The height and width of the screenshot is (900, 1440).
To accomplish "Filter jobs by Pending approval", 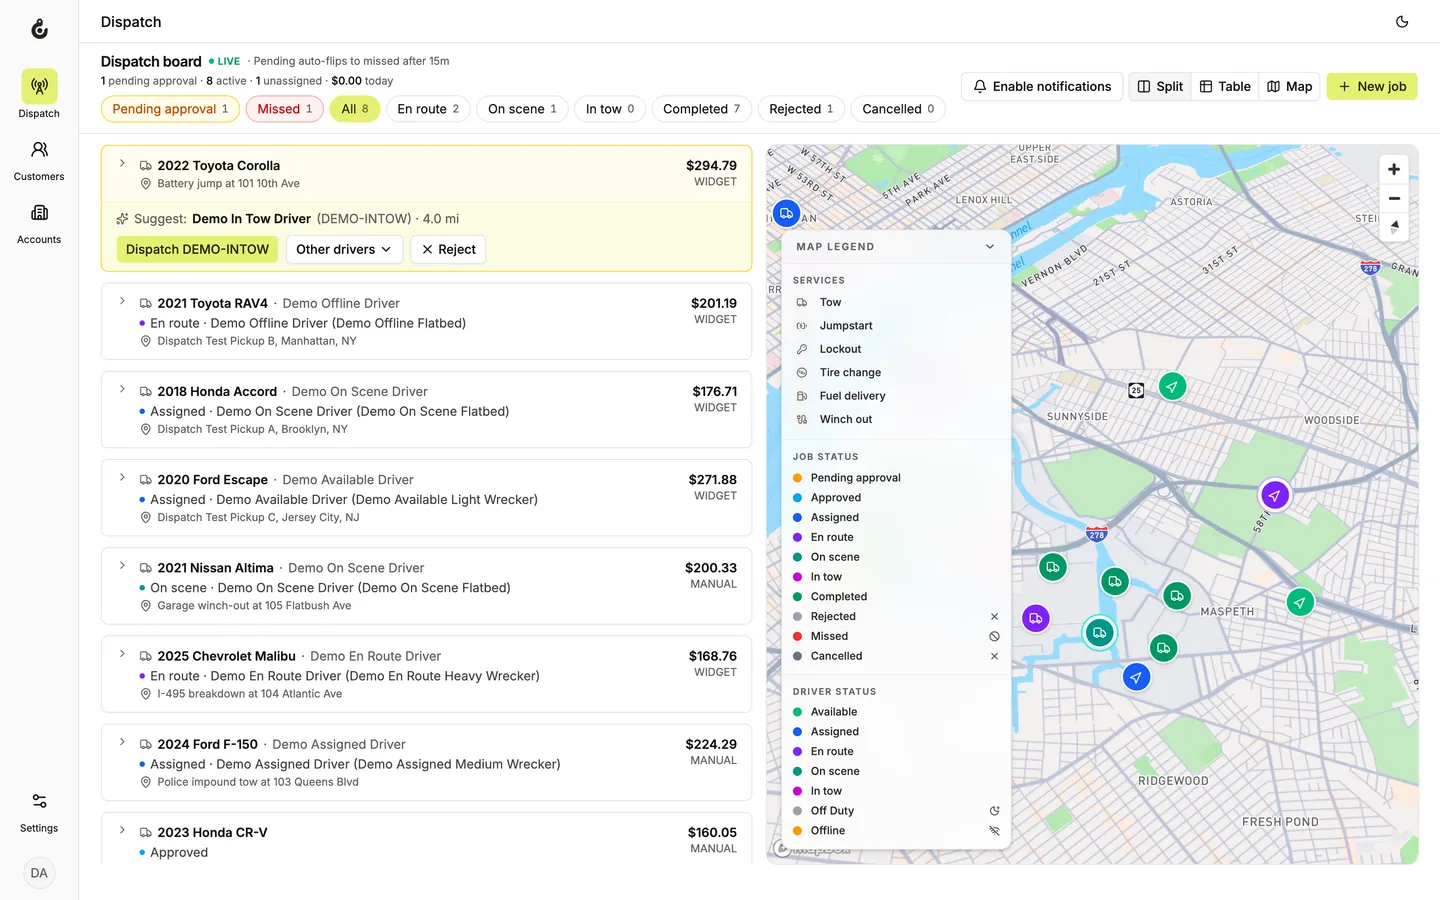I will point(170,109).
